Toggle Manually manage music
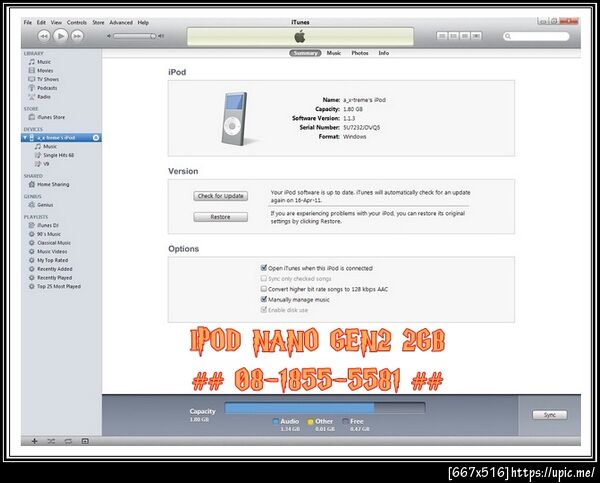The image size is (600, 483). (264, 299)
